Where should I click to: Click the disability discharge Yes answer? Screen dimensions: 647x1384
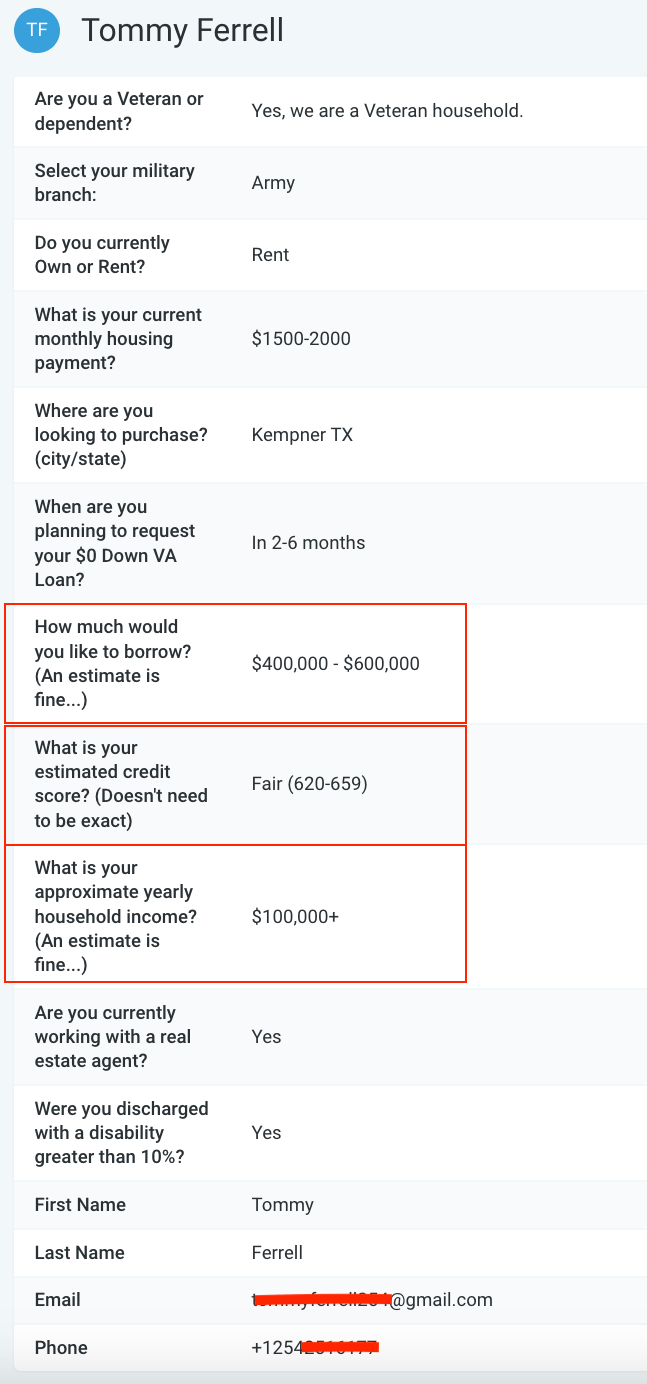[266, 1133]
